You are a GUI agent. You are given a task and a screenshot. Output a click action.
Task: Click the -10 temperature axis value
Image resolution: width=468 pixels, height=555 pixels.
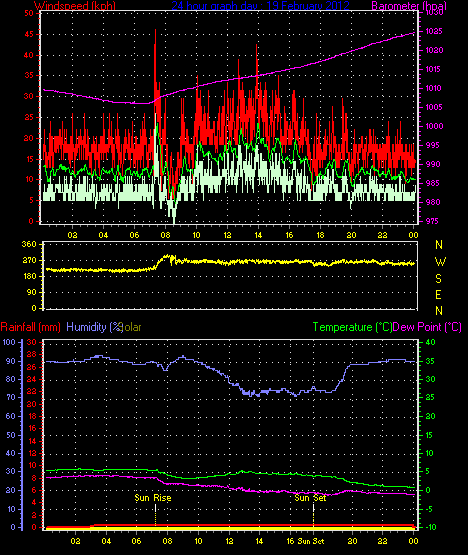430,527
